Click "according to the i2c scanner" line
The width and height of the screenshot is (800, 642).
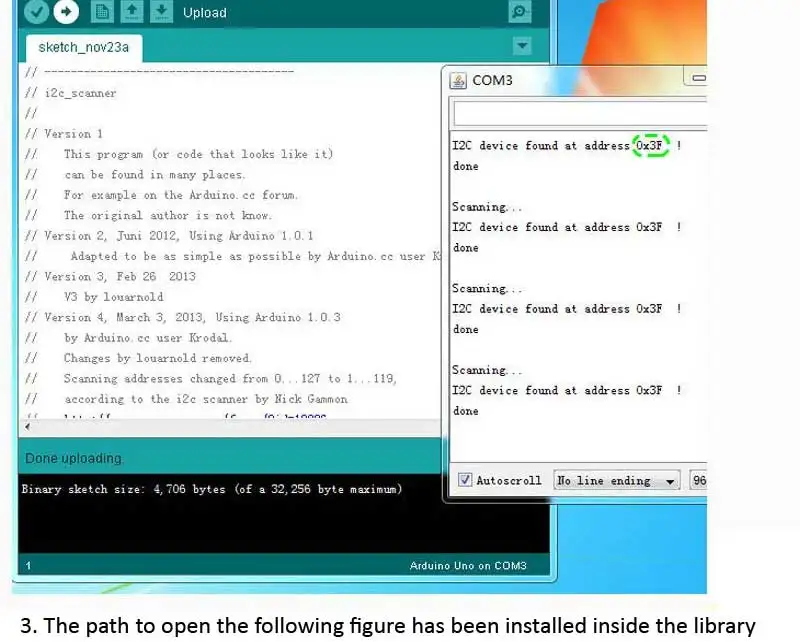(206, 399)
